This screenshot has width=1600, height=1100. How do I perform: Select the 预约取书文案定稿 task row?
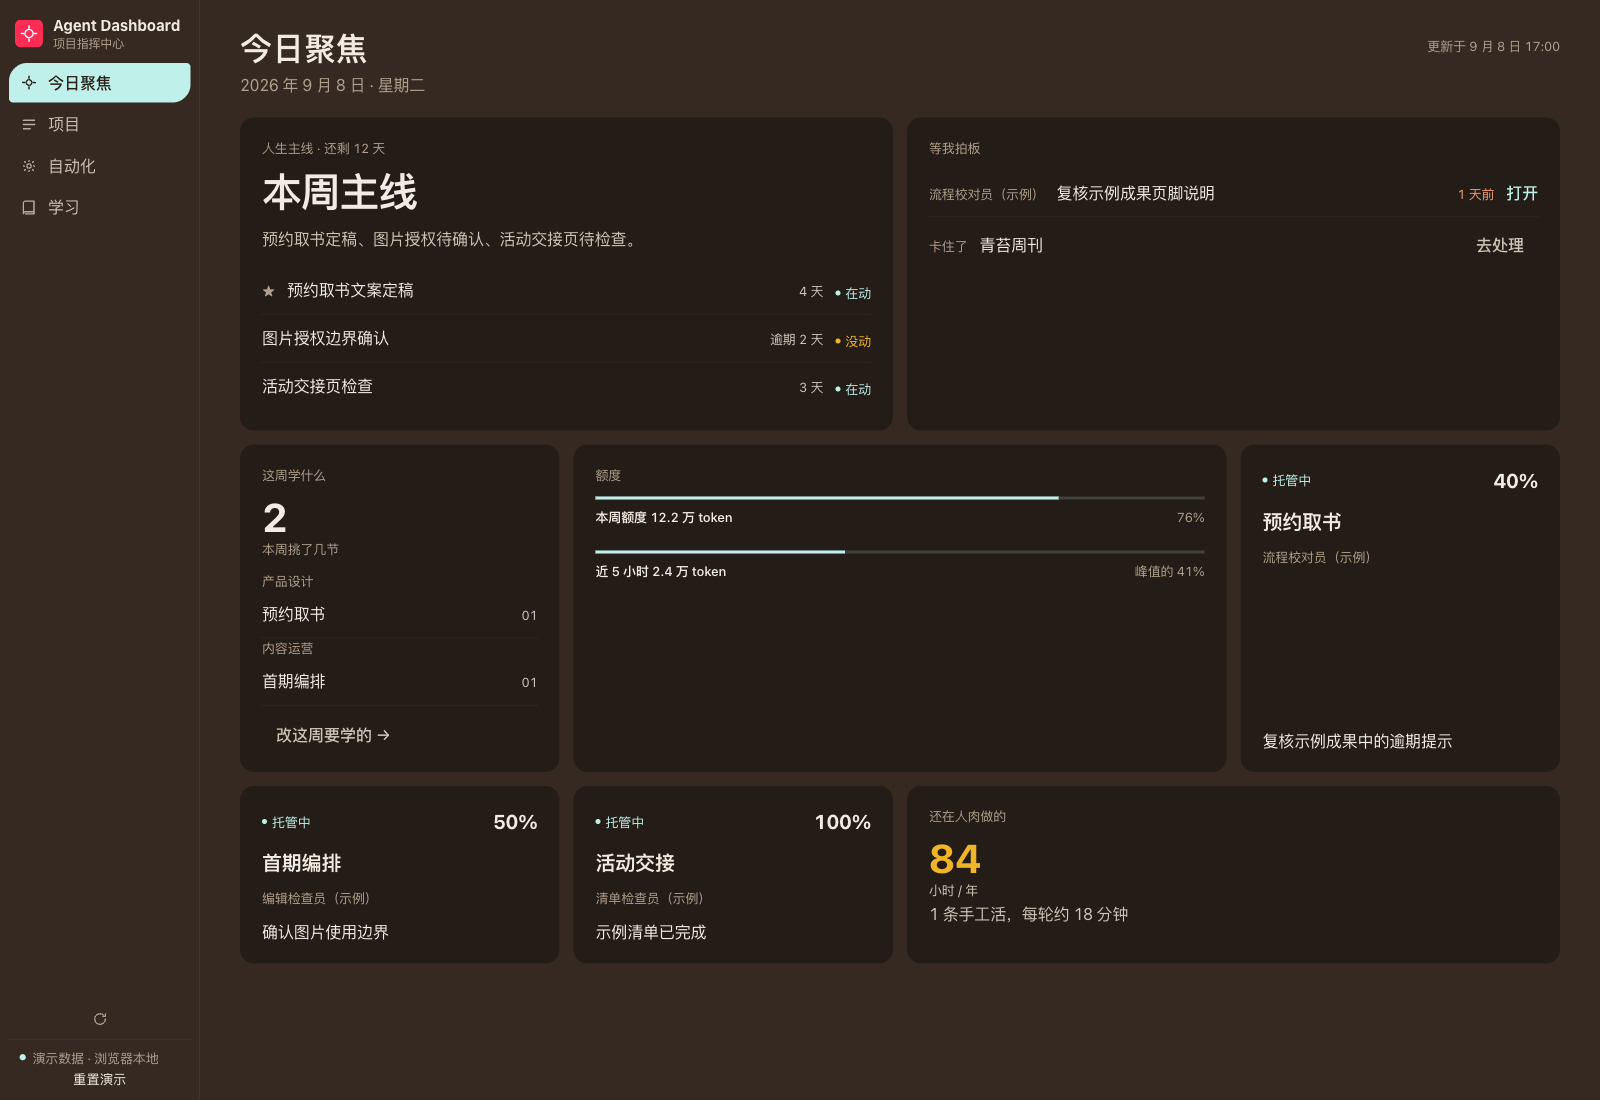click(x=567, y=291)
